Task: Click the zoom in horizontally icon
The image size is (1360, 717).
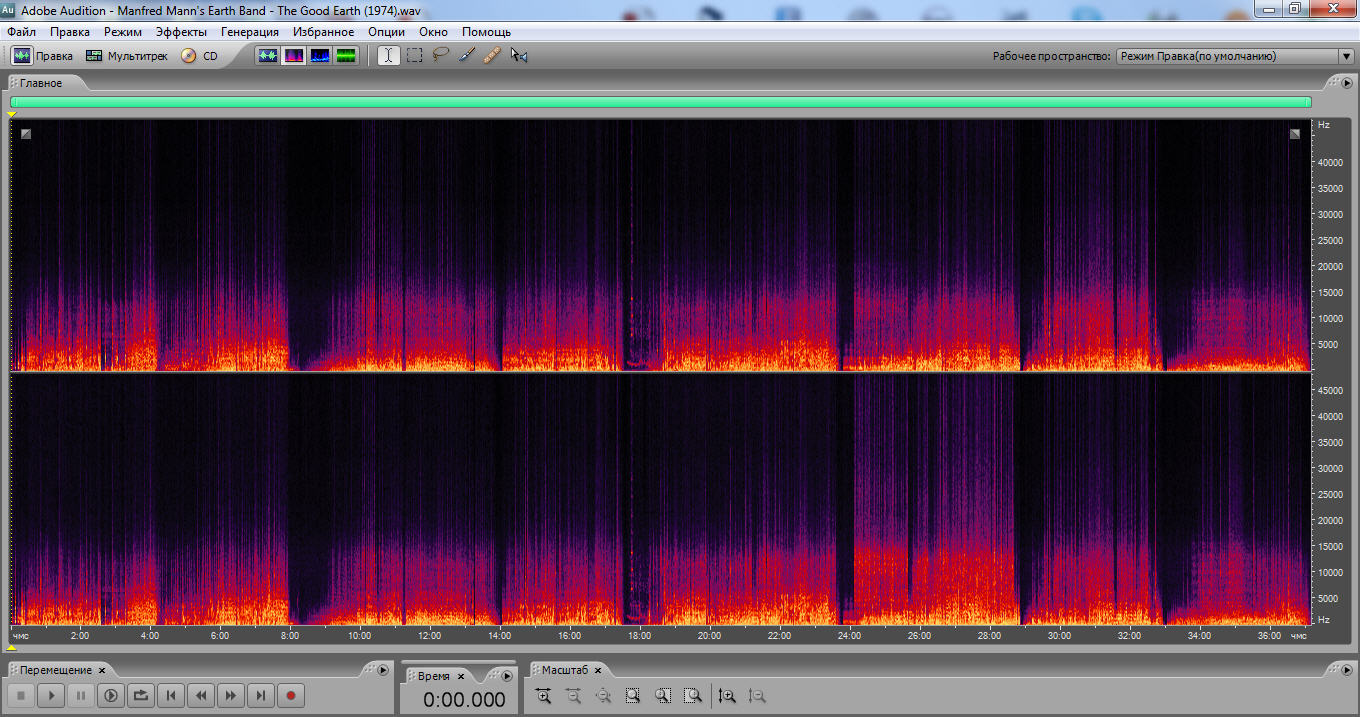Action: pyautogui.click(x=543, y=696)
